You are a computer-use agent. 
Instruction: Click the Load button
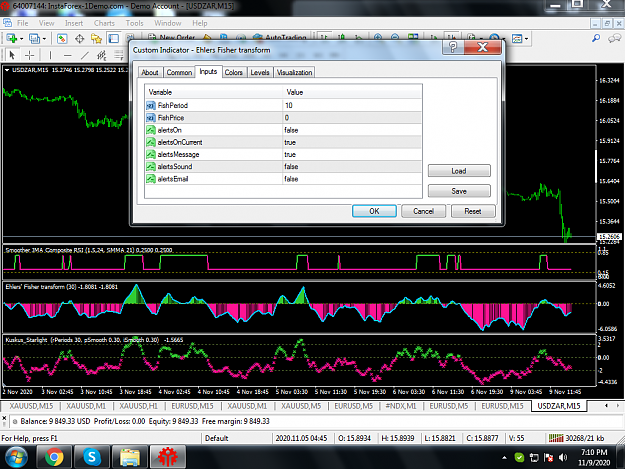tap(459, 171)
